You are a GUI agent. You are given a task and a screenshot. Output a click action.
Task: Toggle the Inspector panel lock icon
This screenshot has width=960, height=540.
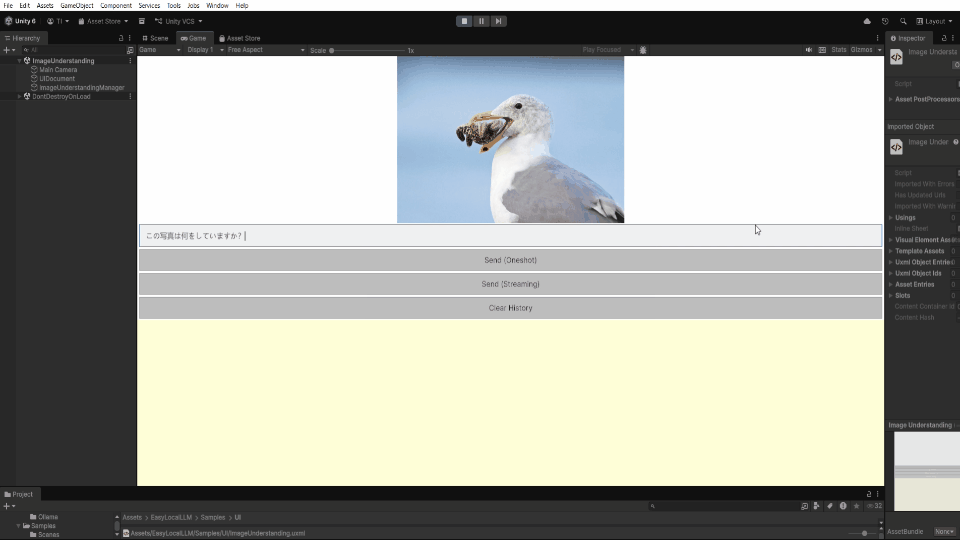[x=943, y=38]
